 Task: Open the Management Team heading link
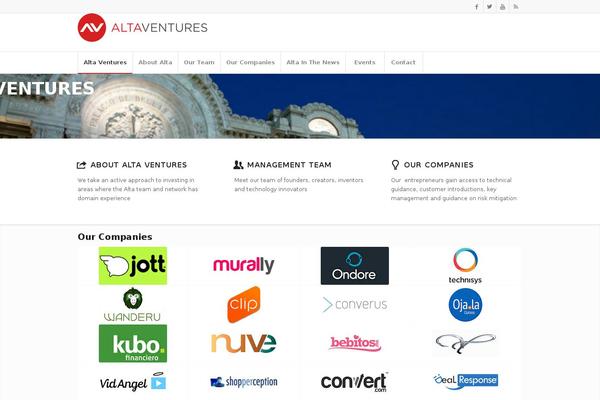click(289, 165)
